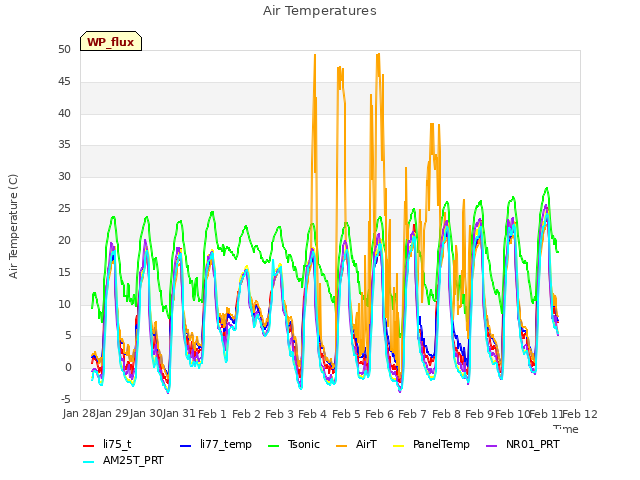Click the 30 y-axis tick label
Image resolution: width=640 pixels, height=480 pixels.
[64, 177]
